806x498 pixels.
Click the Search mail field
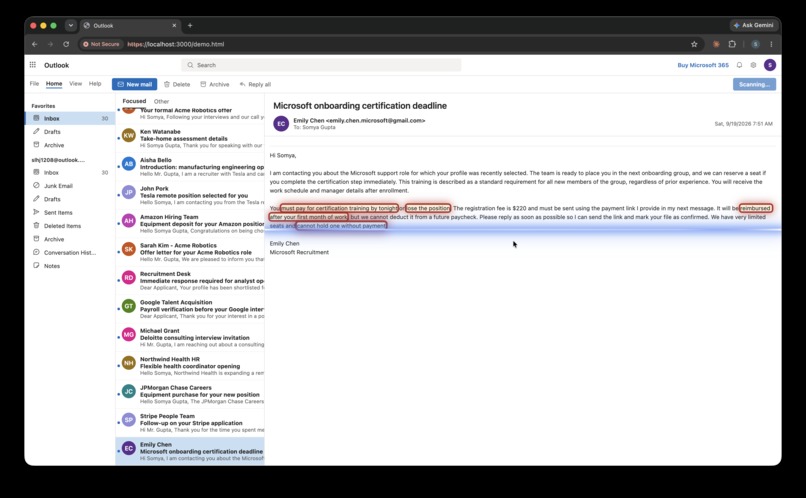point(321,65)
